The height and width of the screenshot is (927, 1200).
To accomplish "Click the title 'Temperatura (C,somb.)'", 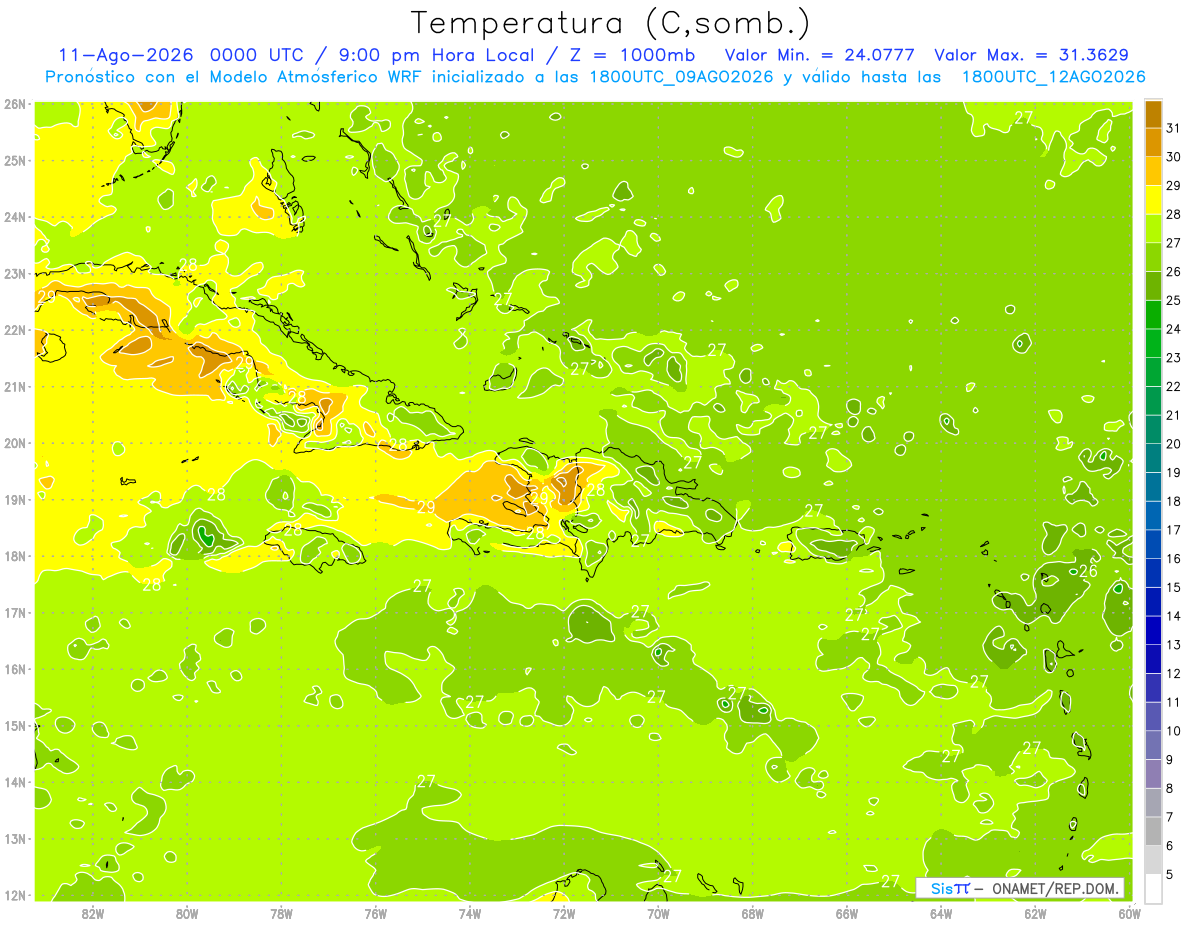I will [x=610, y=23].
